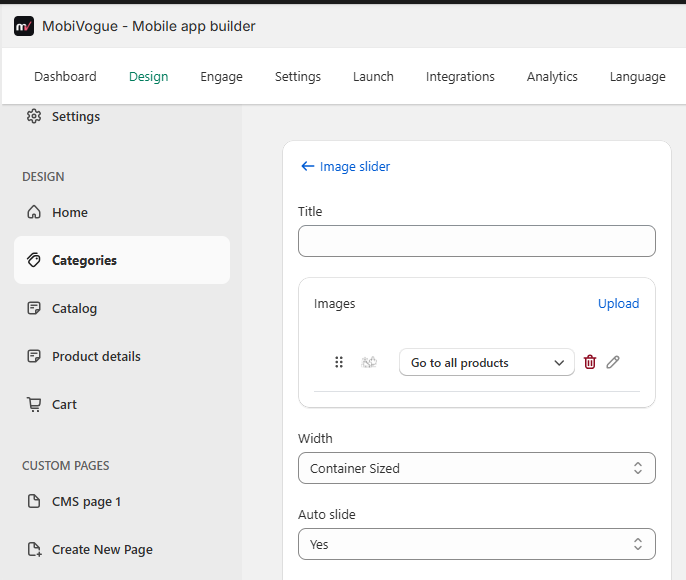Click the Catalog page icon
This screenshot has height=580, width=686.
pos(34,308)
